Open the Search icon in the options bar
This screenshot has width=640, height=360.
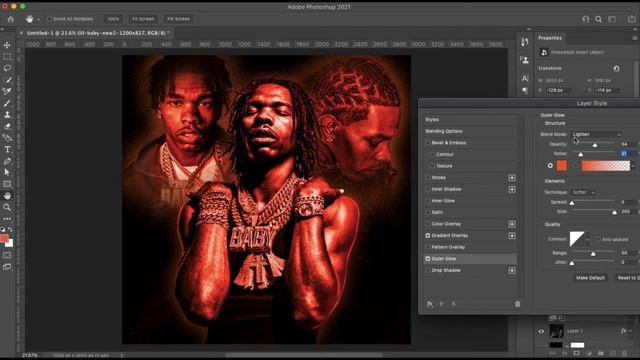pos(598,19)
